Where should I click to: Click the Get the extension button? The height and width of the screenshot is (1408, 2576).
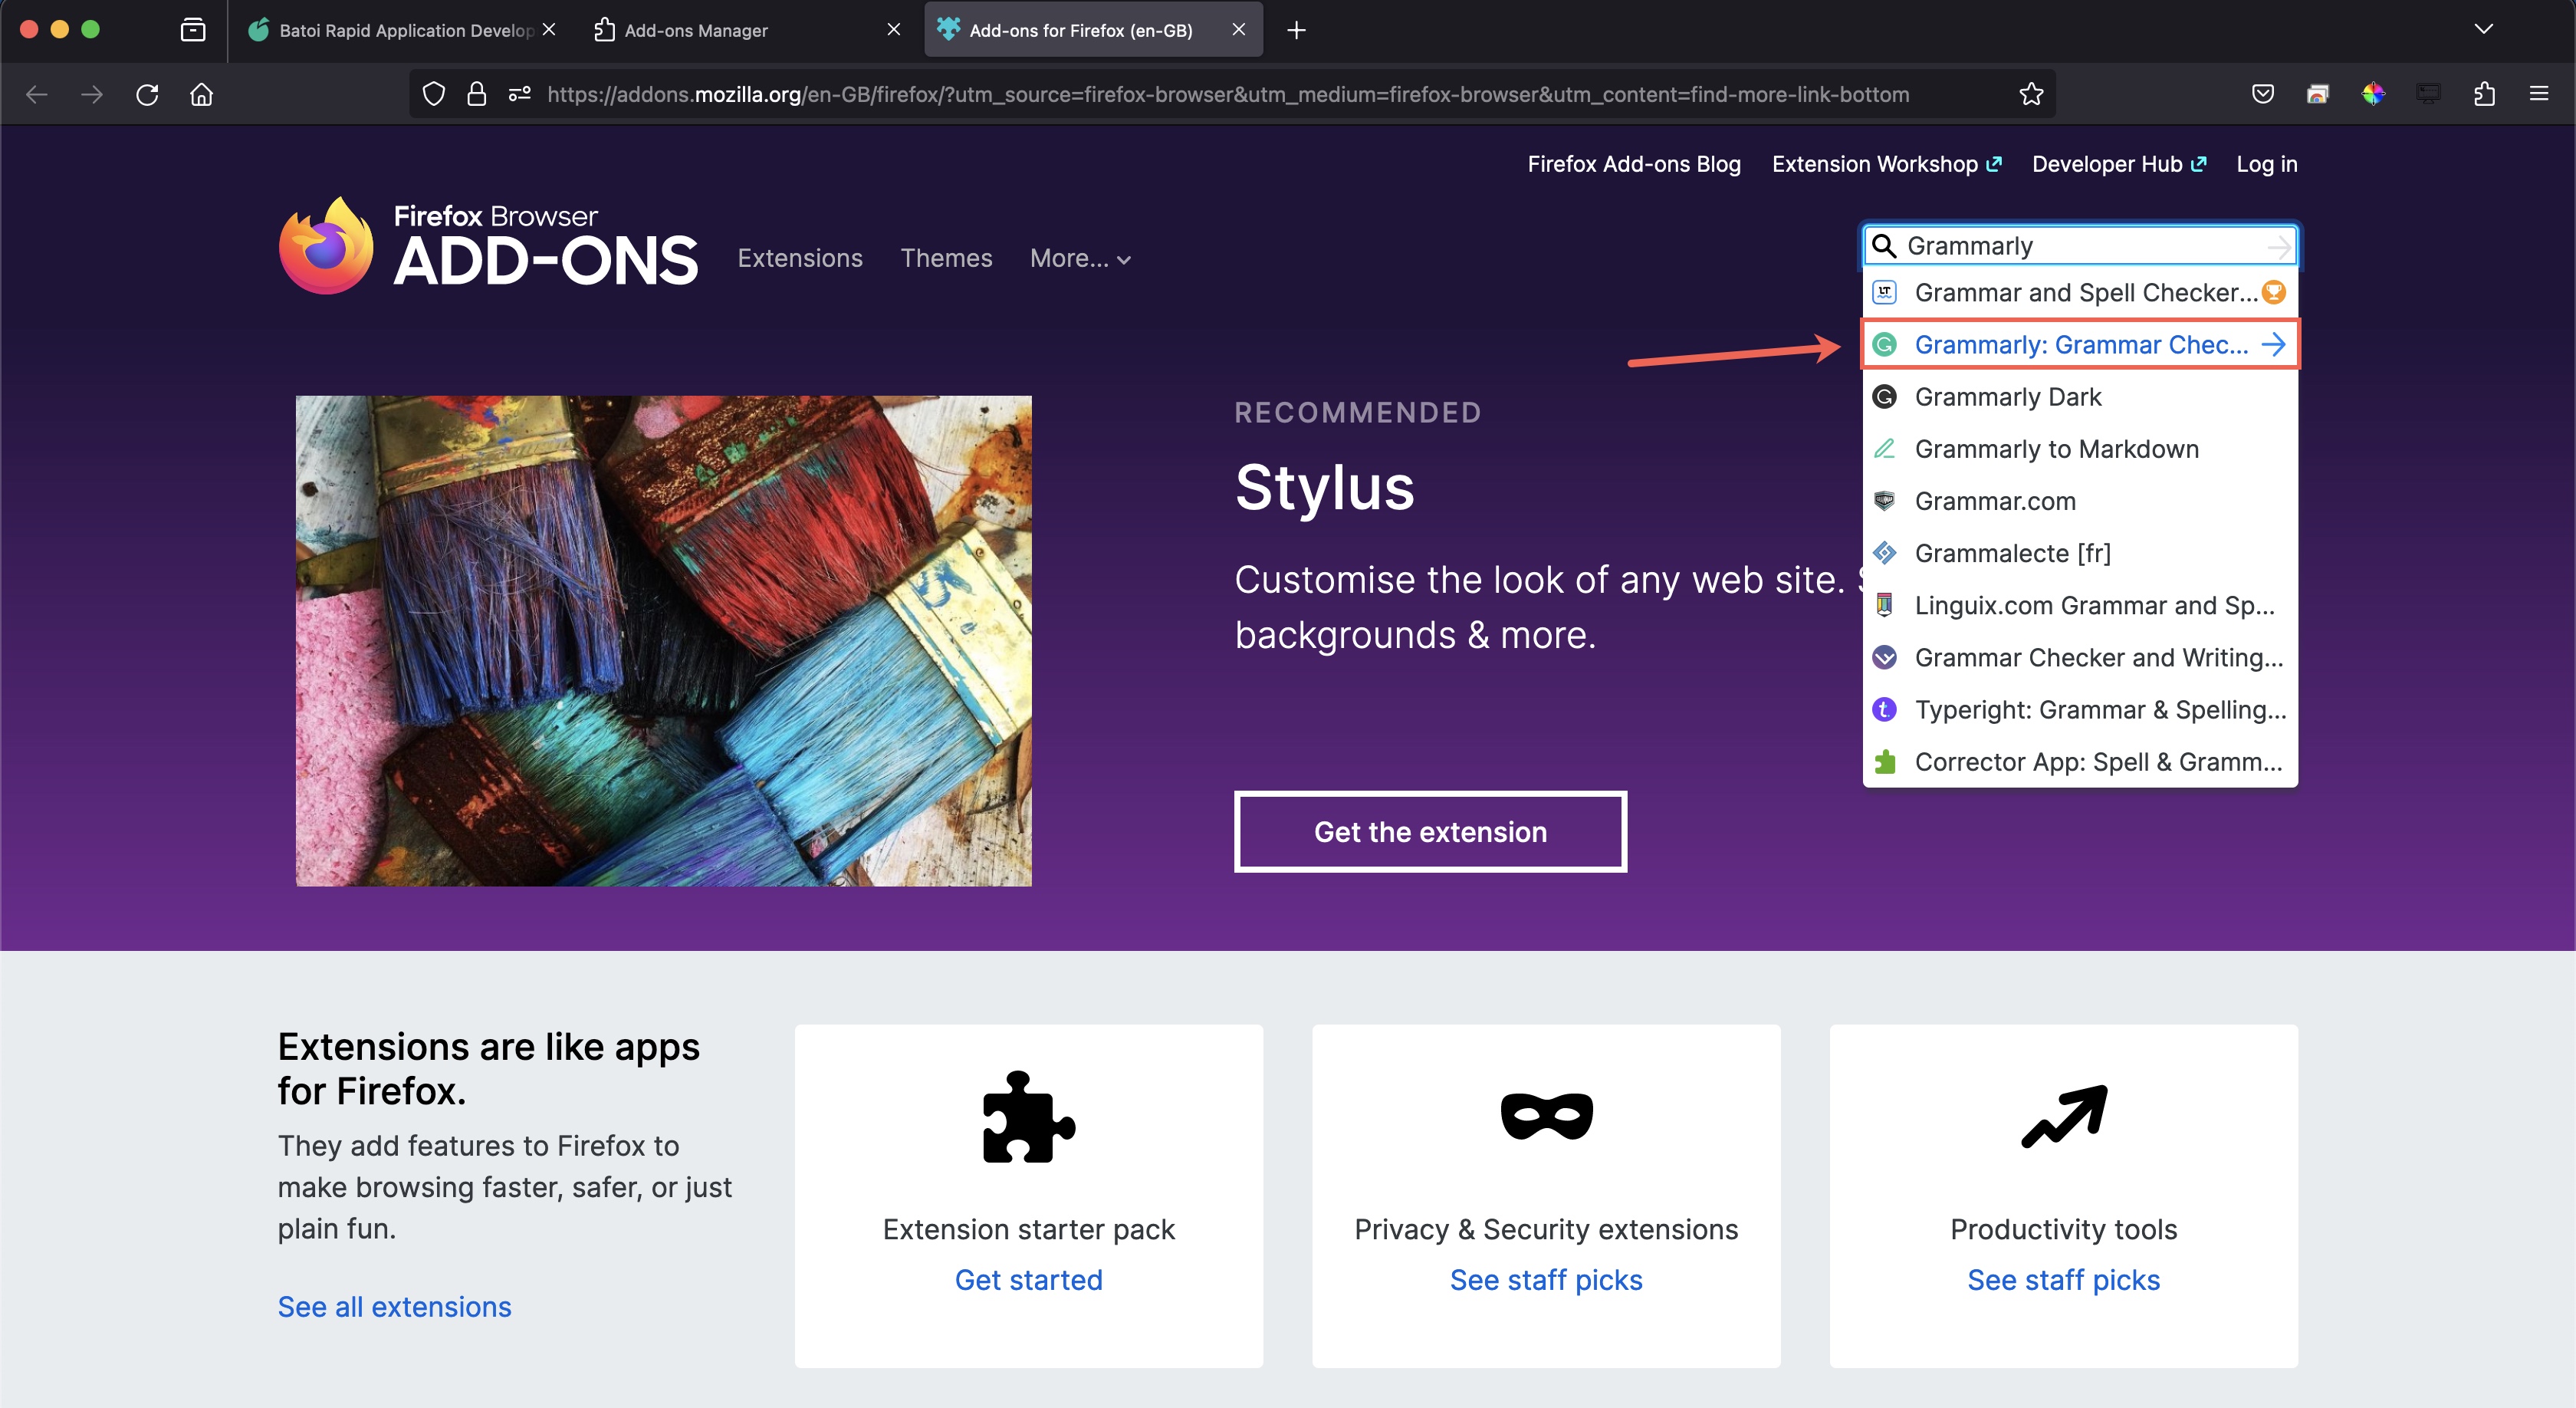(1430, 832)
